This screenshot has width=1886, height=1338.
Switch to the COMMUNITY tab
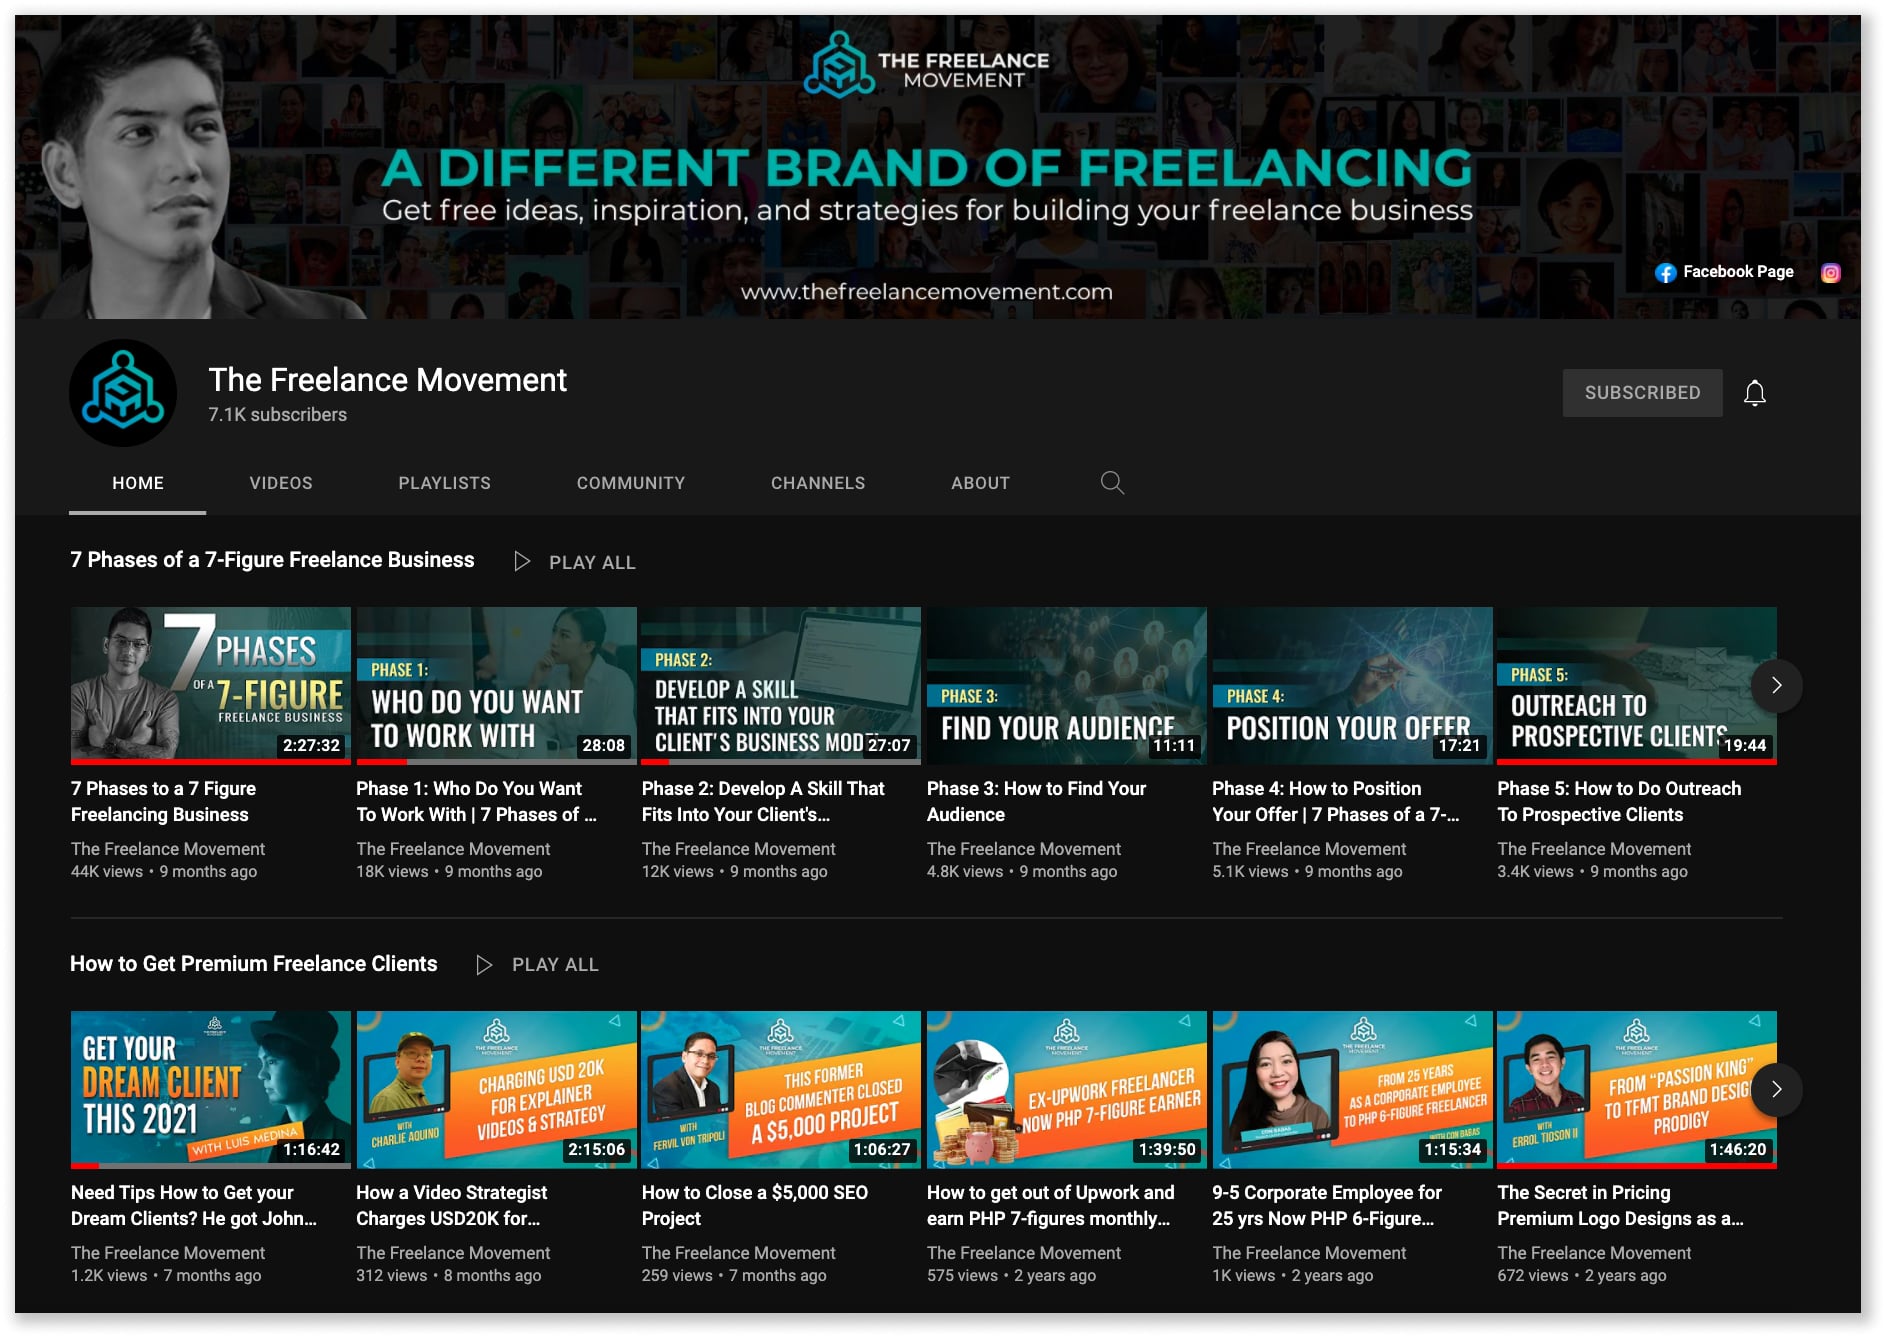pos(630,483)
